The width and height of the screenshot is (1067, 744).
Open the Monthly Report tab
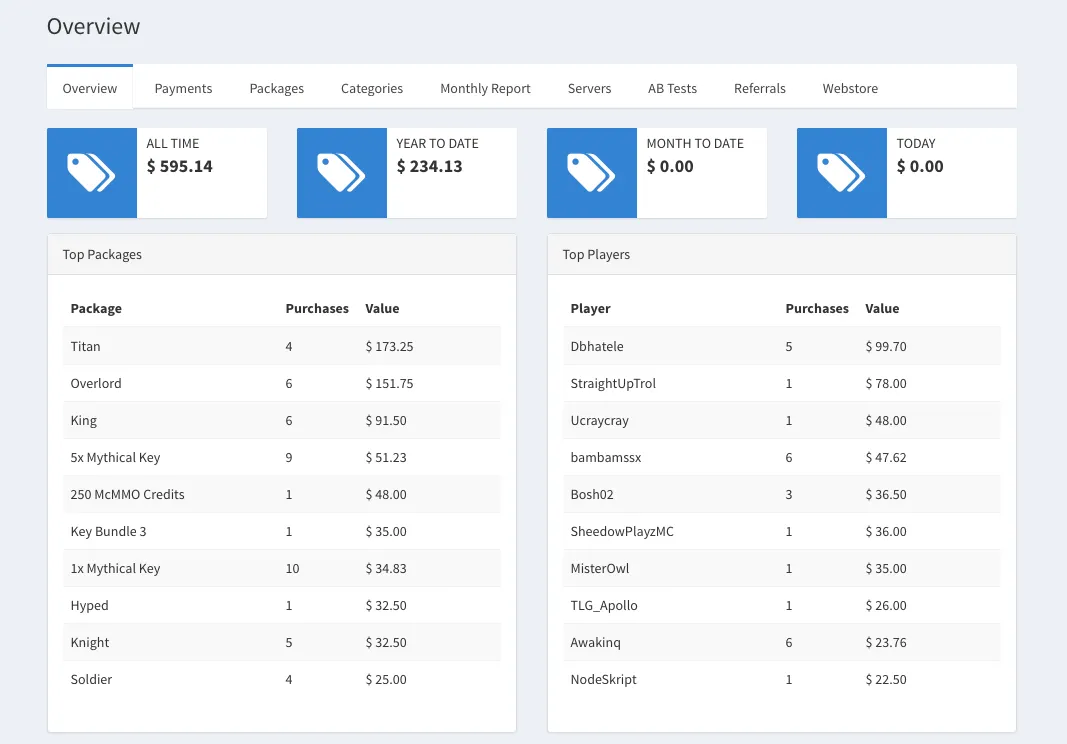pyautogui.click(x=485, y=88)
